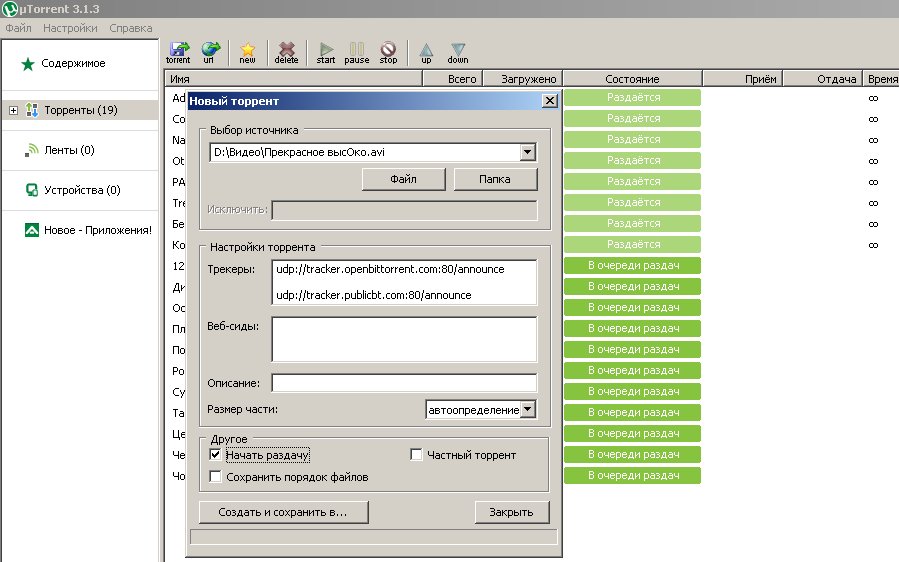
Task: Click Создать и сохранить в... button
Action: click(283, 512)
